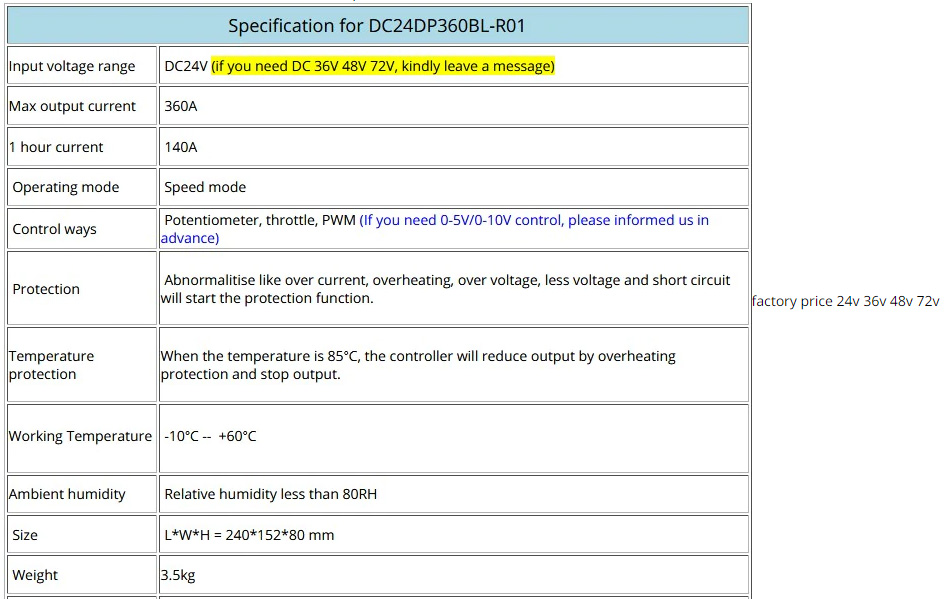Select the '1 hour current' label cell

tap(82, 147)
